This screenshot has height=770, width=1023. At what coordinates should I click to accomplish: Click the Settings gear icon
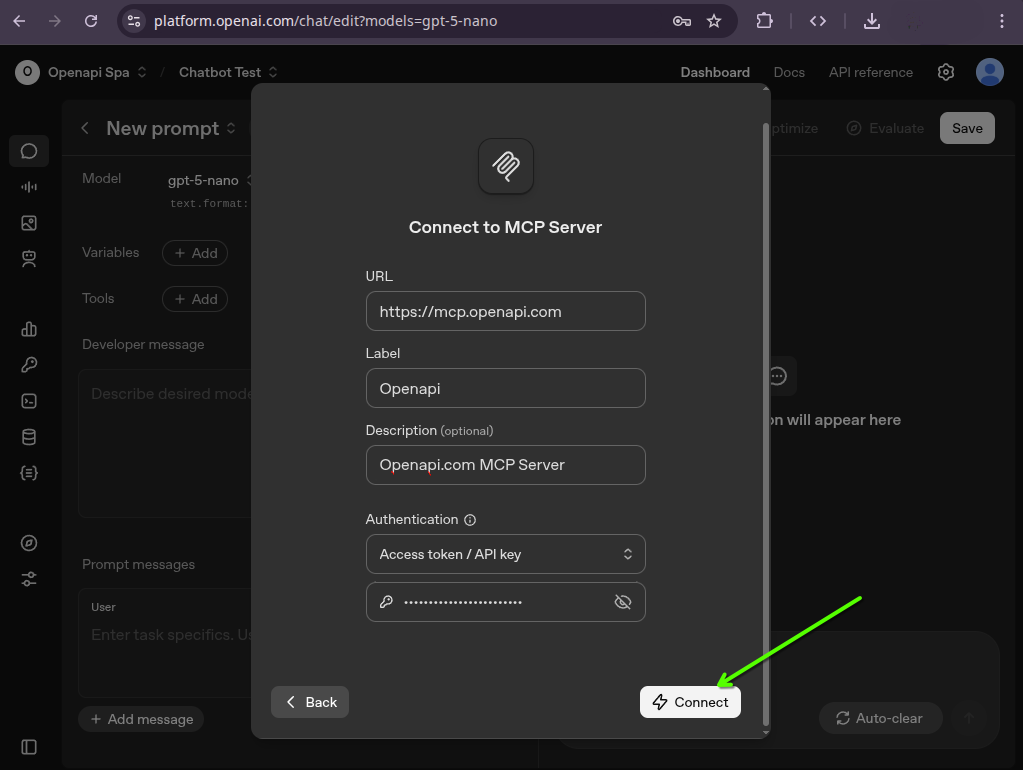(x=946, y=72)
